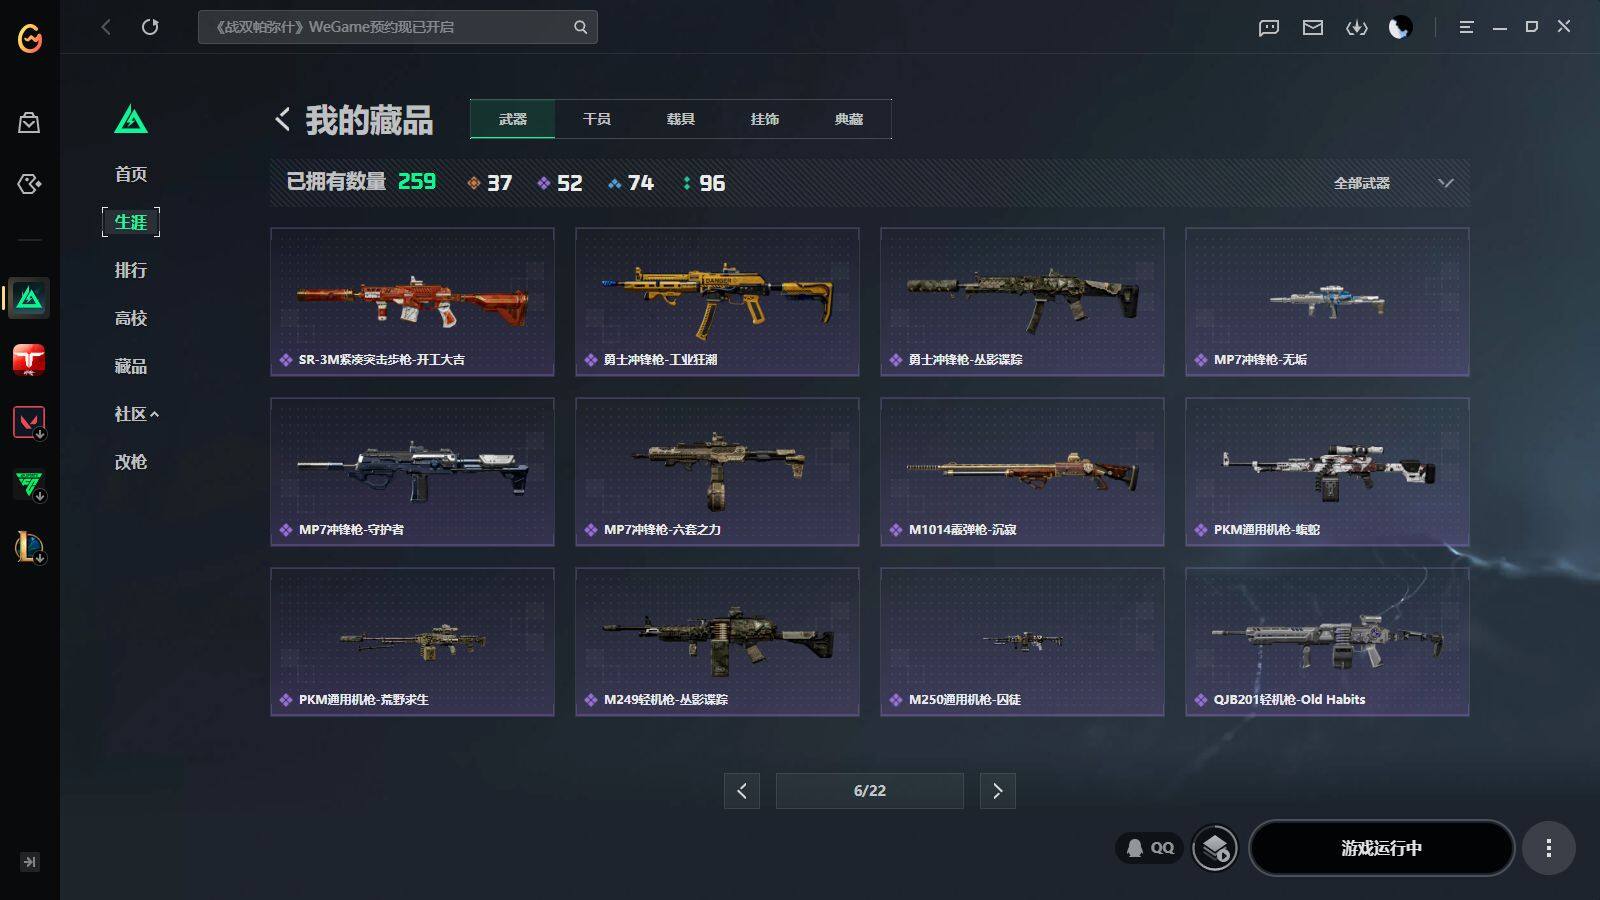1600x900 pixels.
Task: Click the 游戏运行中 button
Action: [x=1381, y=848]
